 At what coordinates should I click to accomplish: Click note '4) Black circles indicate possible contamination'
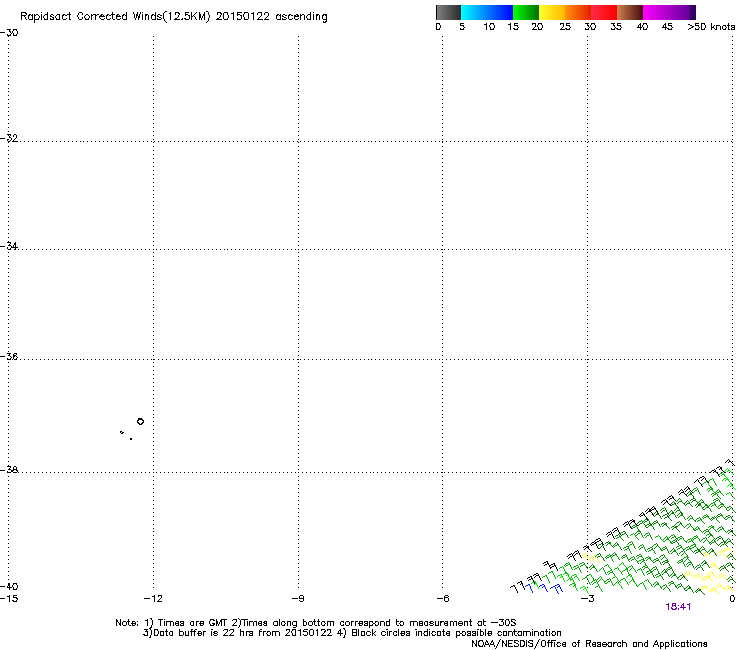click(449, 633)
